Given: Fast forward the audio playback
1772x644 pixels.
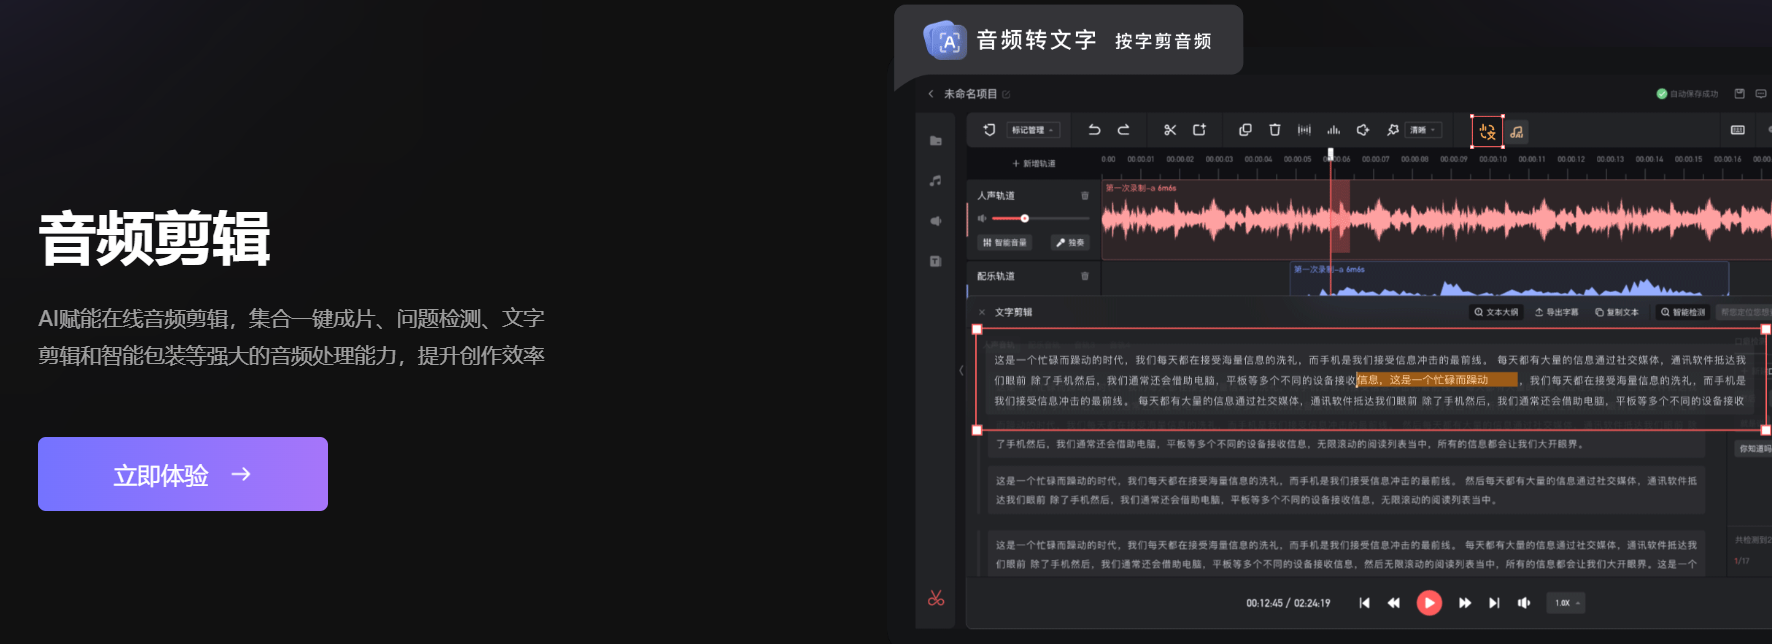Looking at the screenshot, I should tap(1465, 603).
